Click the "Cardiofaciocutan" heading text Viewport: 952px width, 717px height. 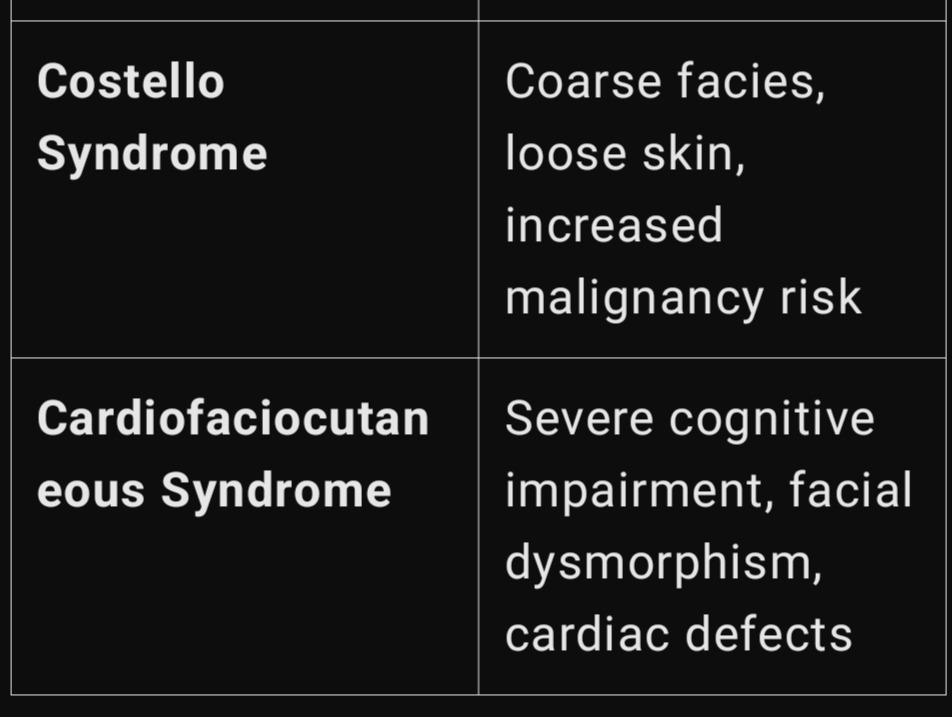[x=233, y=419]
